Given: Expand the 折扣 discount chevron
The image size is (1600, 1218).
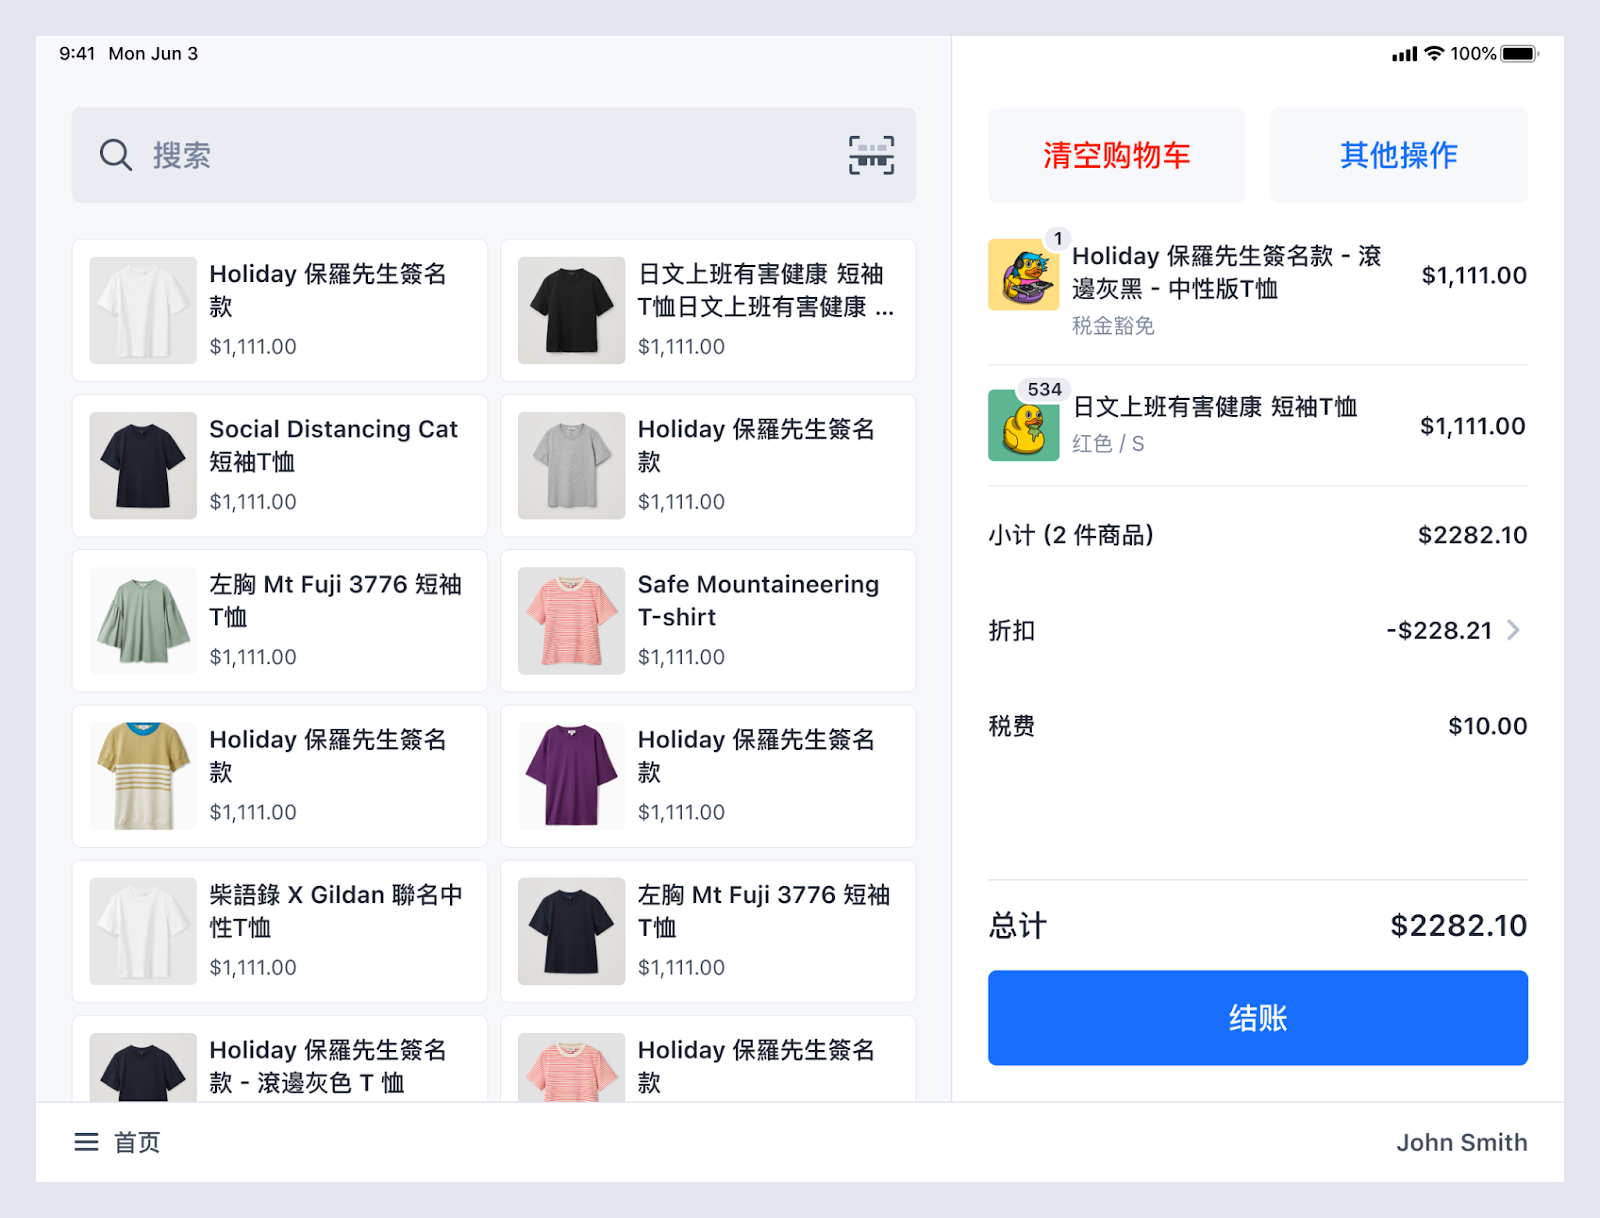Looking at the screenshot, I should [x=1513, y=630].
